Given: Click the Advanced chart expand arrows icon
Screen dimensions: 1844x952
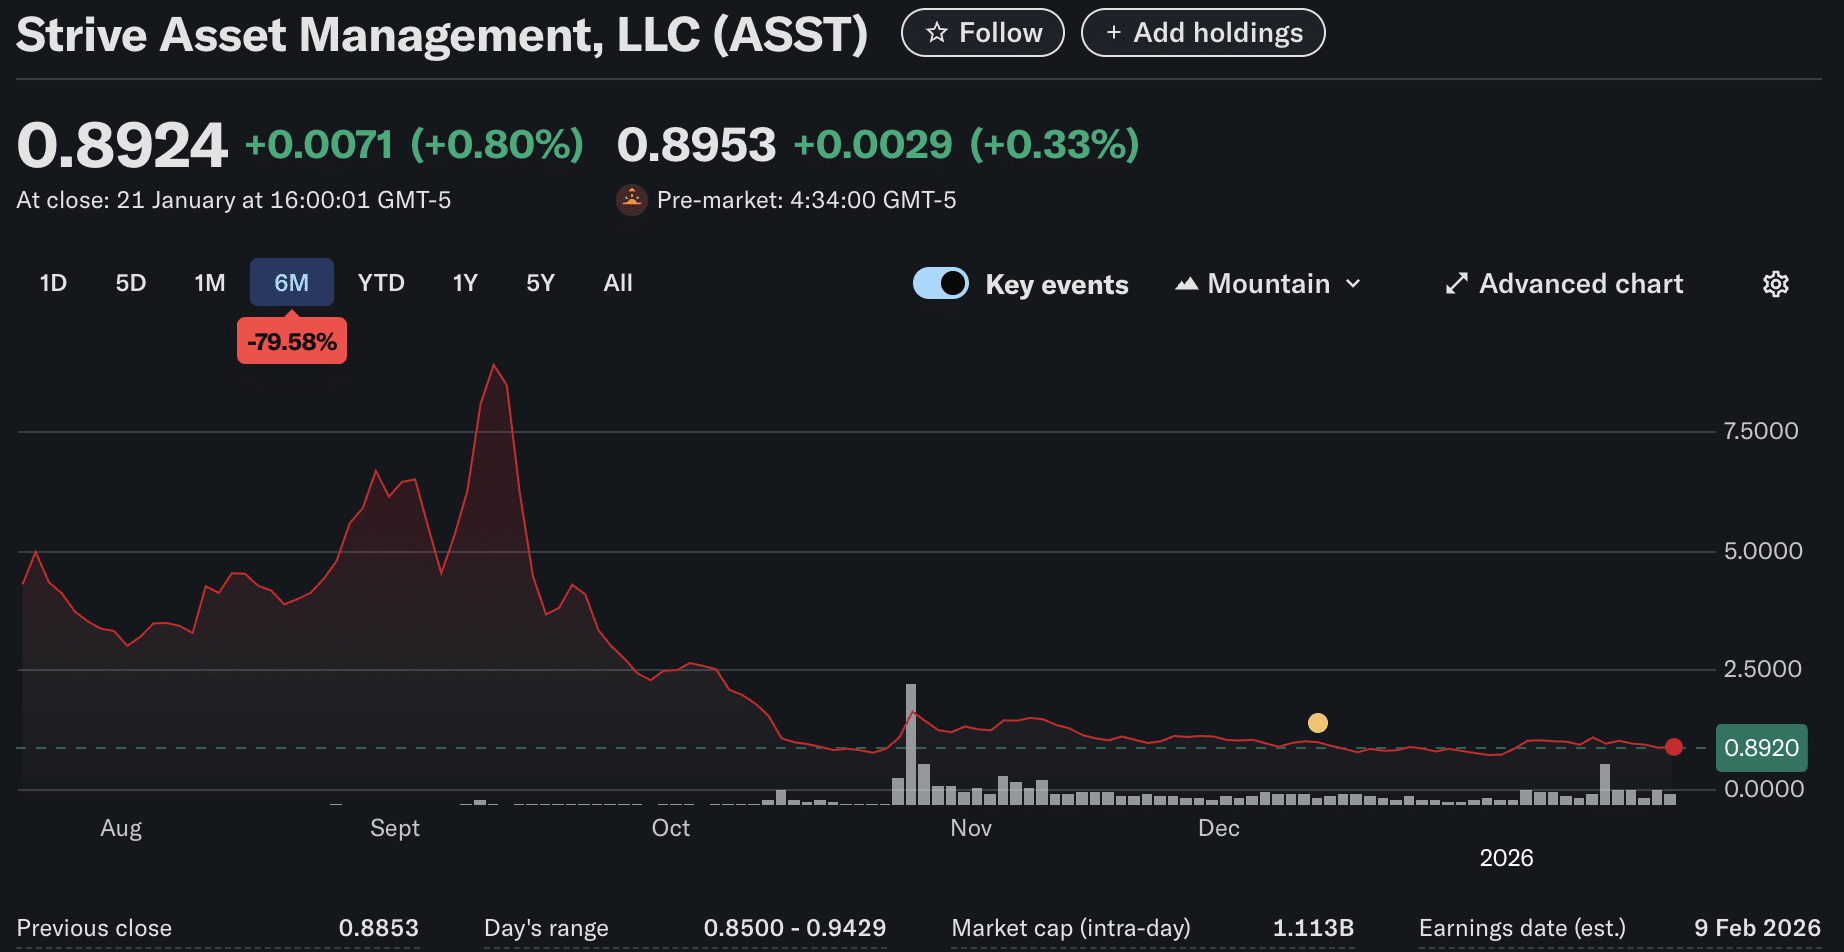Looking at the screenshot, I should (x=1457, y=284).
